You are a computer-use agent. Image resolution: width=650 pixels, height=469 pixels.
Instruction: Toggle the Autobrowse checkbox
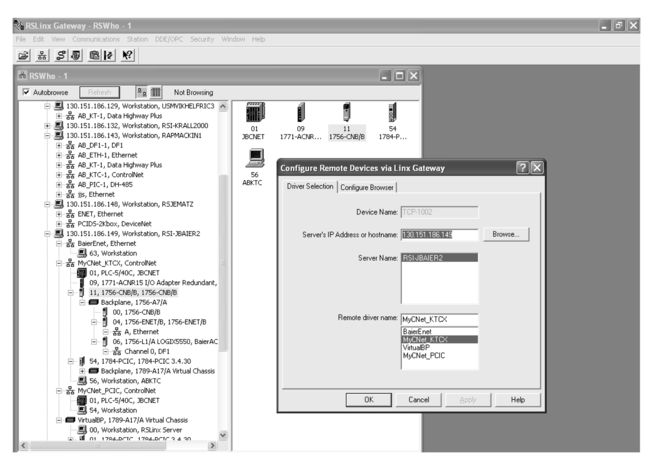point(26,92)
